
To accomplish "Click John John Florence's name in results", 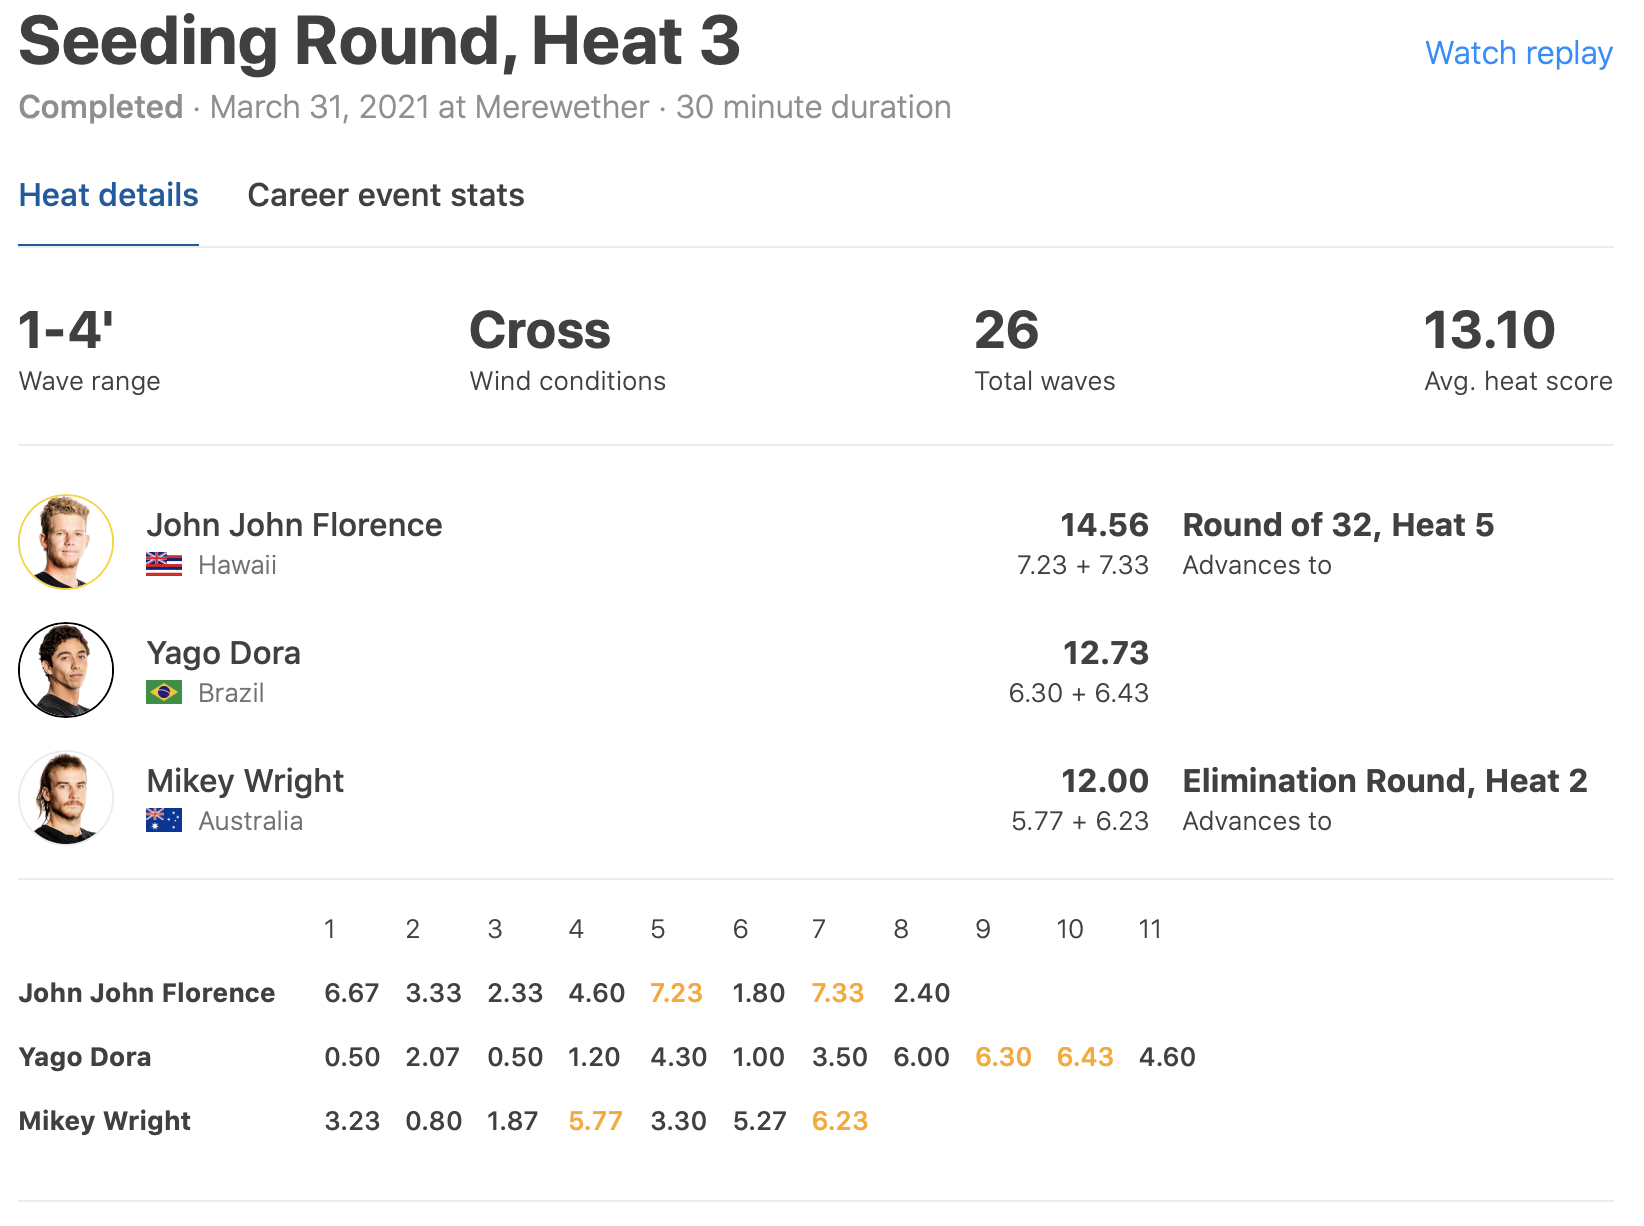I will (294, 525).
